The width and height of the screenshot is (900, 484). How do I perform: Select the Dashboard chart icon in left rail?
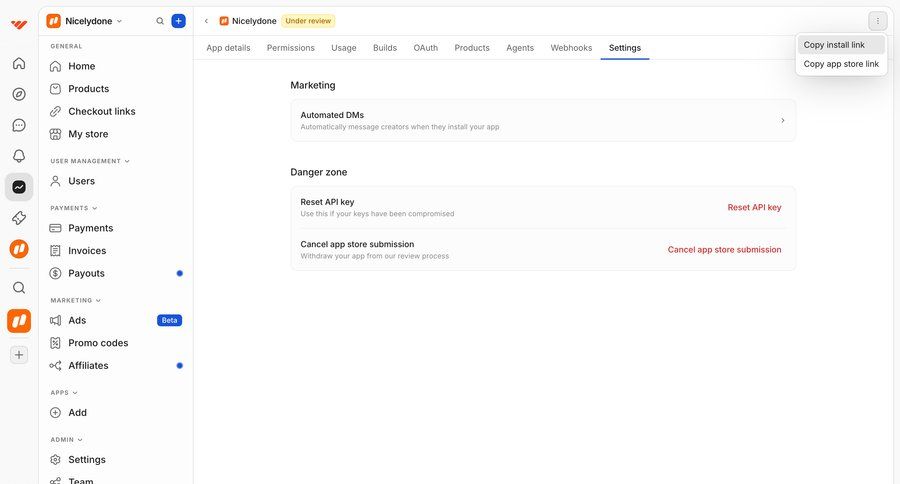click(x=19, y=187)
